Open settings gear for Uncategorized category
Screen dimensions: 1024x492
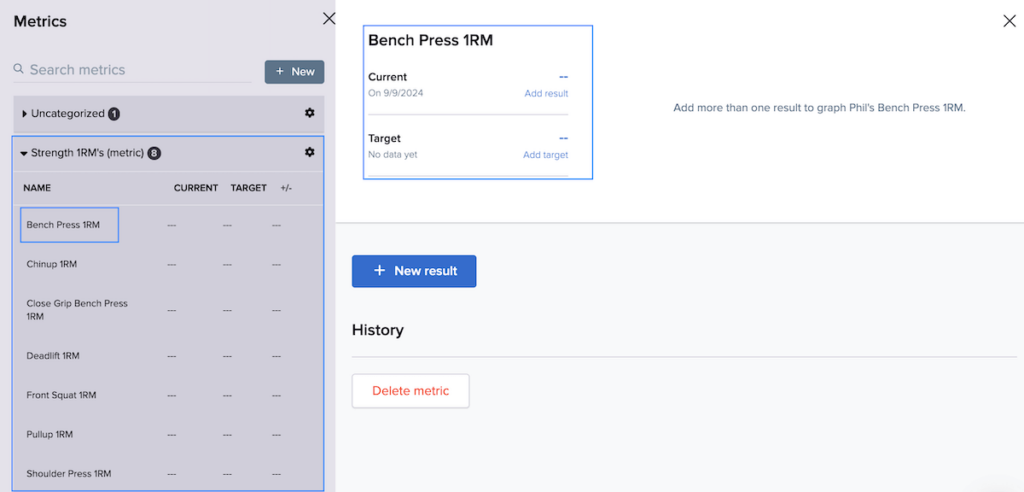coord(310,113)
